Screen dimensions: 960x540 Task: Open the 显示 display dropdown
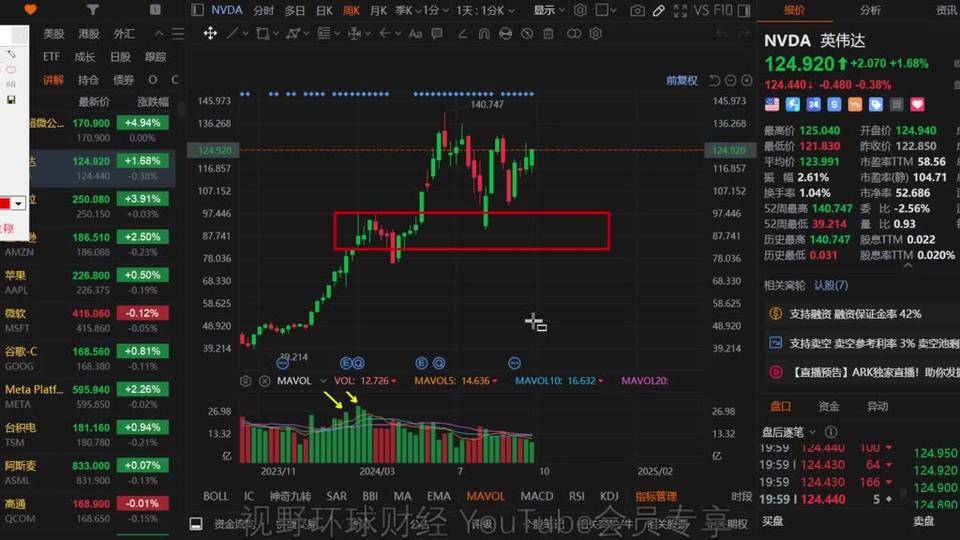pyautogui.click(x=549, y=10)
